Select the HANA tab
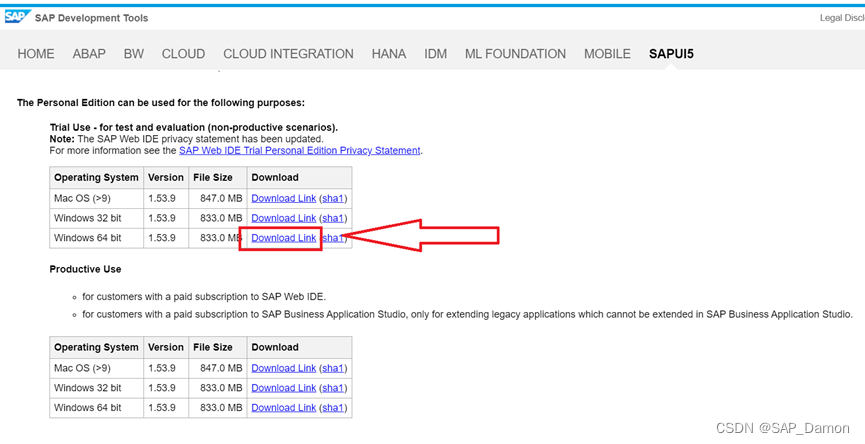The image size is (865, 444). (x=389, y=54)
